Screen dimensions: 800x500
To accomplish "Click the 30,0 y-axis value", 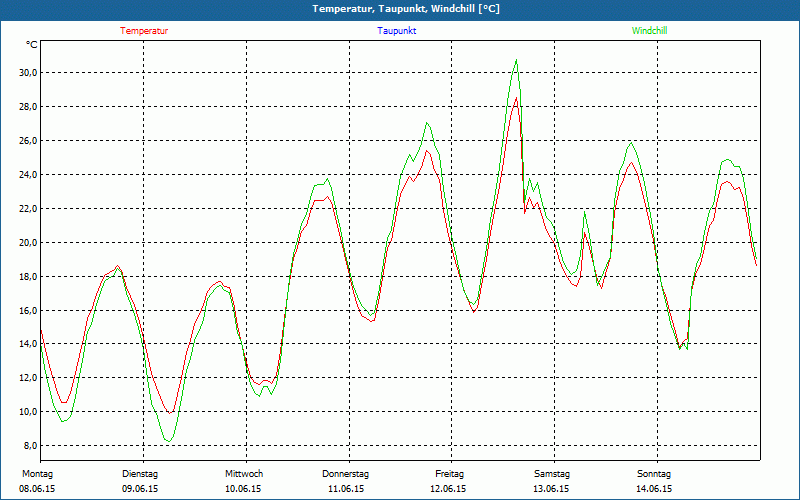I will click(28, 72).
